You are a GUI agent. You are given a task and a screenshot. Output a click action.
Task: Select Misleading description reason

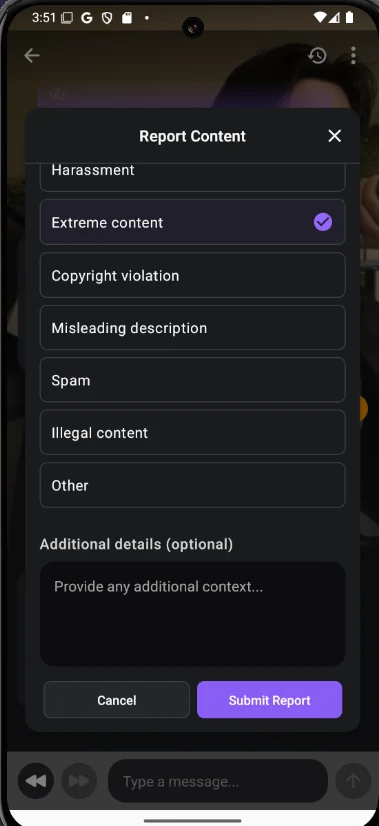(192, 328)
